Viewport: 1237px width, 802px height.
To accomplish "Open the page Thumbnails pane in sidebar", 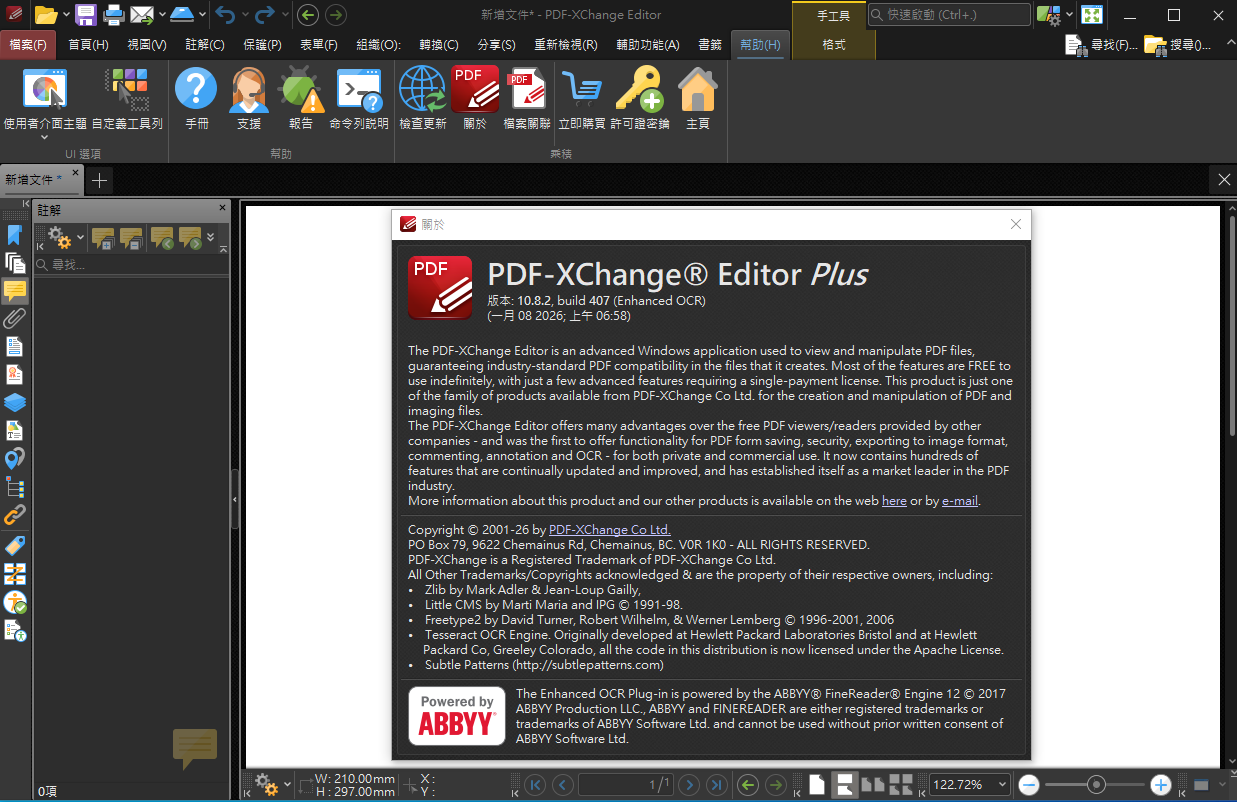I will [x=15, y=263].
